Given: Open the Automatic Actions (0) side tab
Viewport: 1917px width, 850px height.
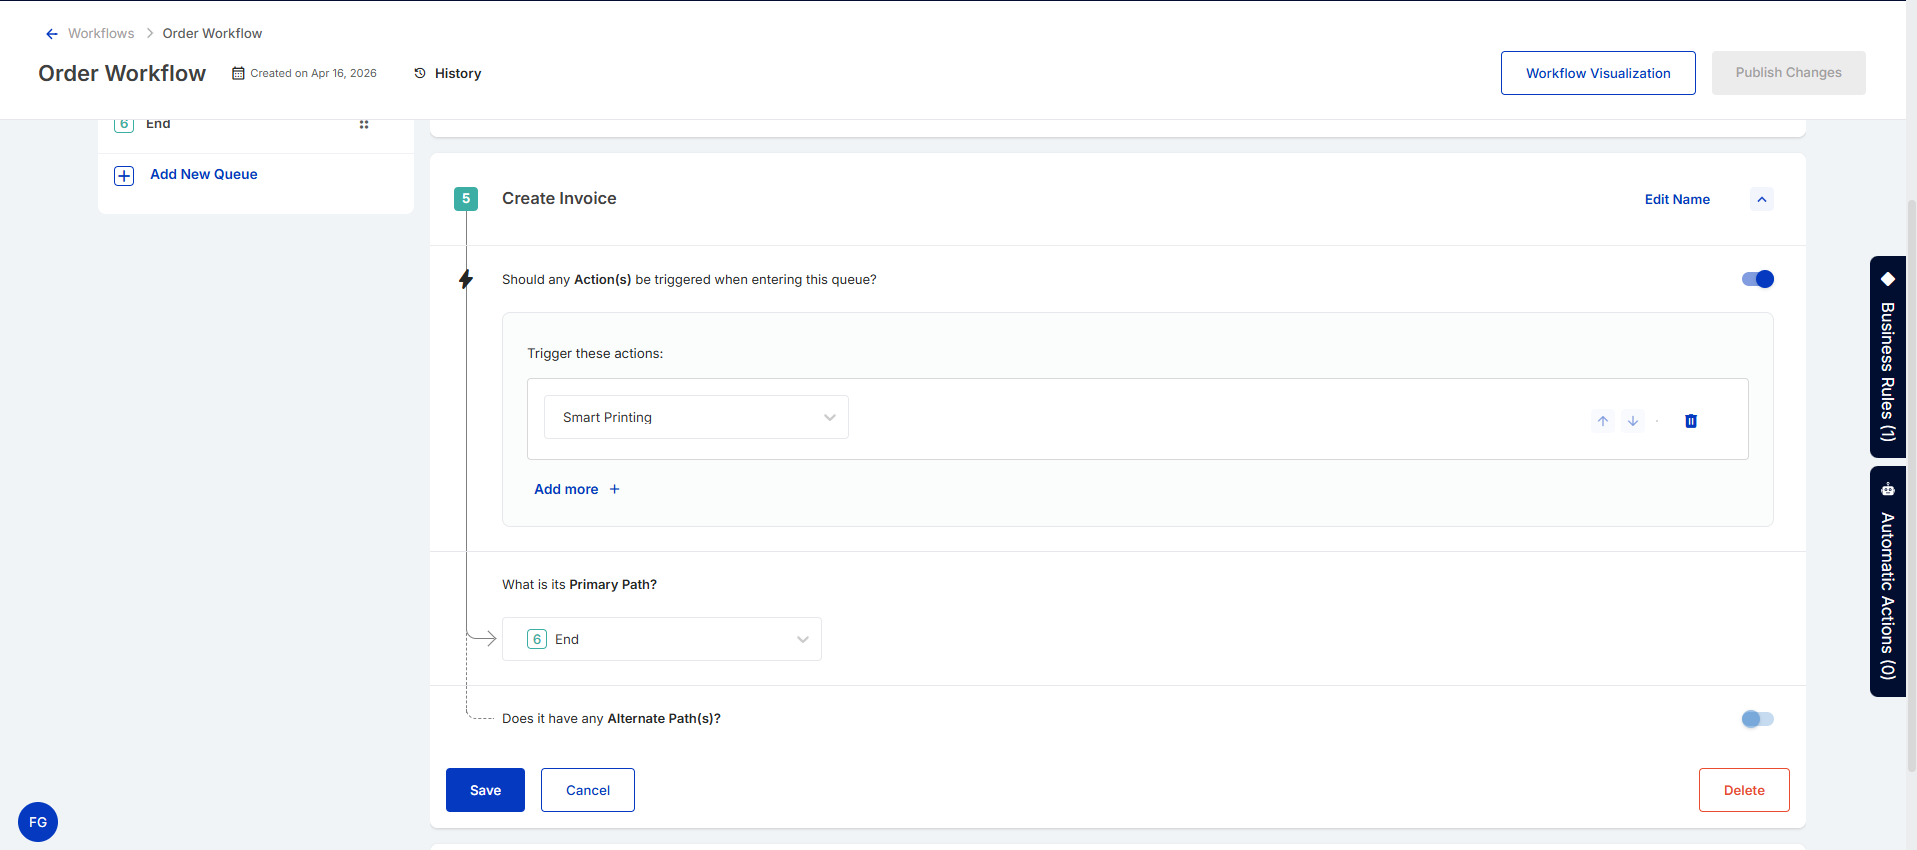Looking at the screenshot, I should pyautogui.click(x=1888, y=581).
